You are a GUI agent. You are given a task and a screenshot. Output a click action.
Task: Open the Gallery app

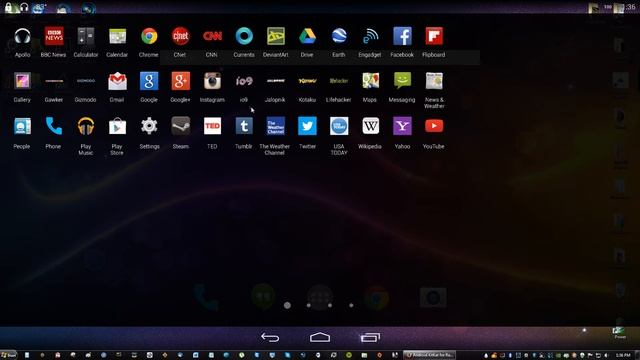point(22,81)
